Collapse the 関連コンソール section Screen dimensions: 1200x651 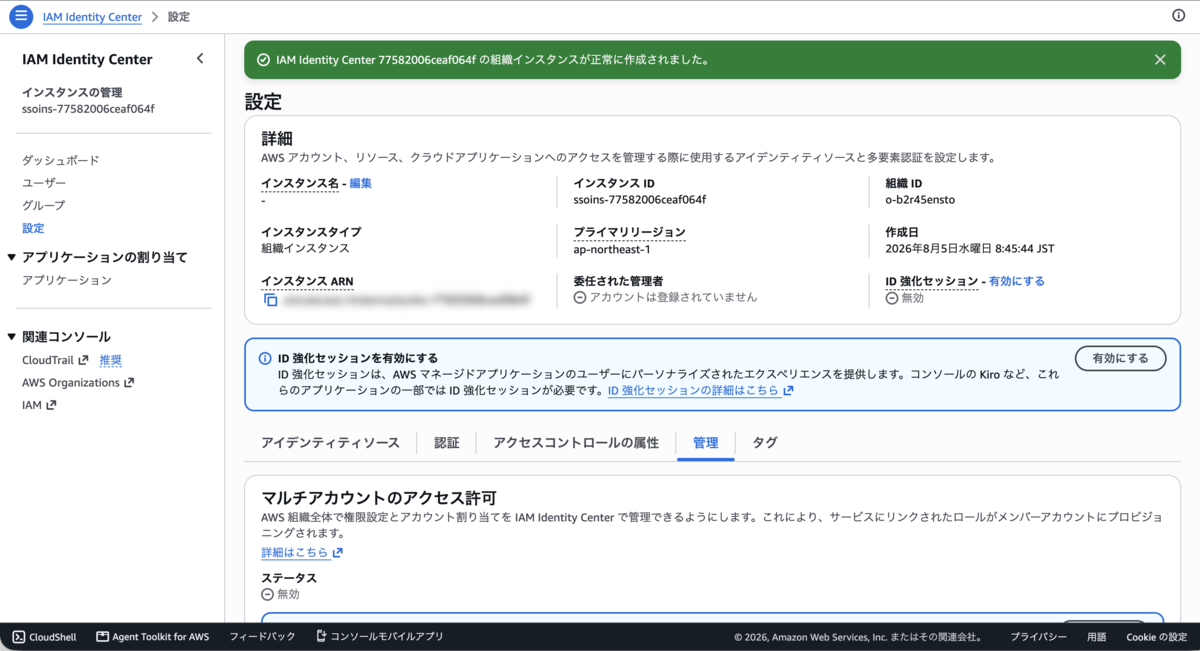[12, 337]
